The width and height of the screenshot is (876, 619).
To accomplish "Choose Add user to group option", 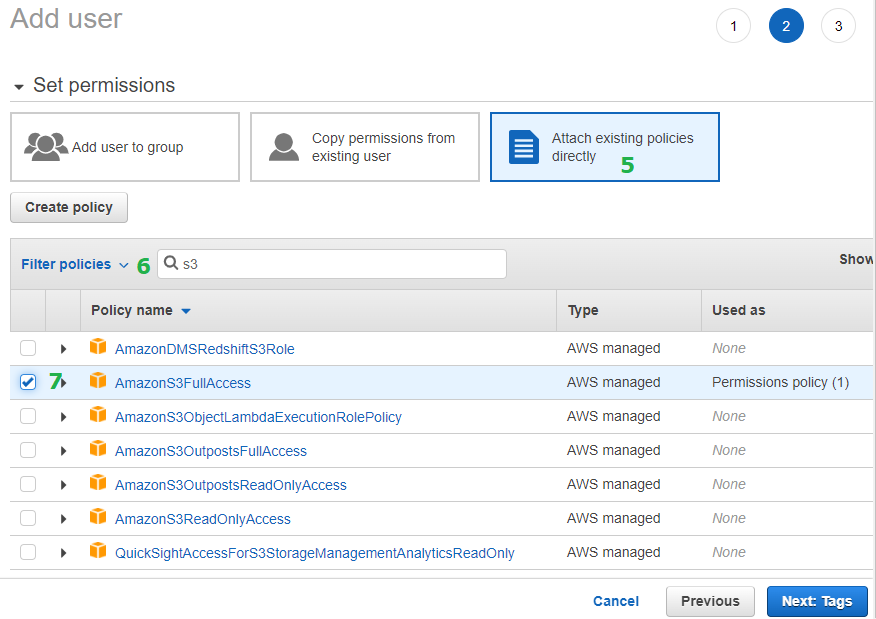I will point(125,147).
